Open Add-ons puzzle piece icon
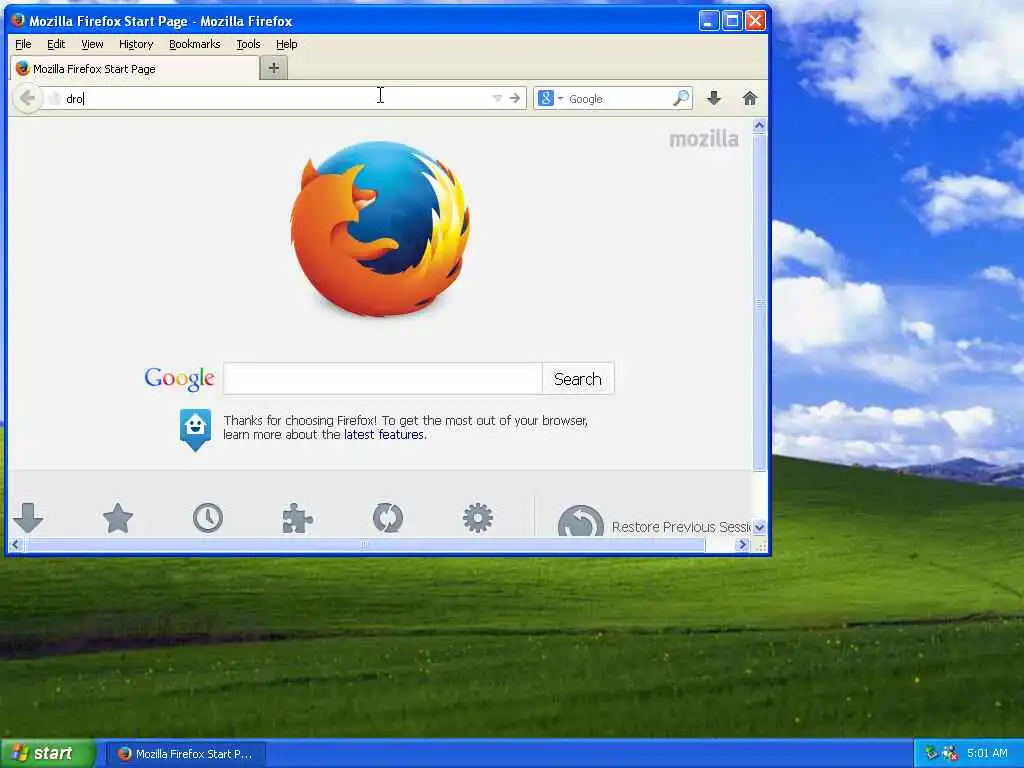 click(x=297, y=518)
